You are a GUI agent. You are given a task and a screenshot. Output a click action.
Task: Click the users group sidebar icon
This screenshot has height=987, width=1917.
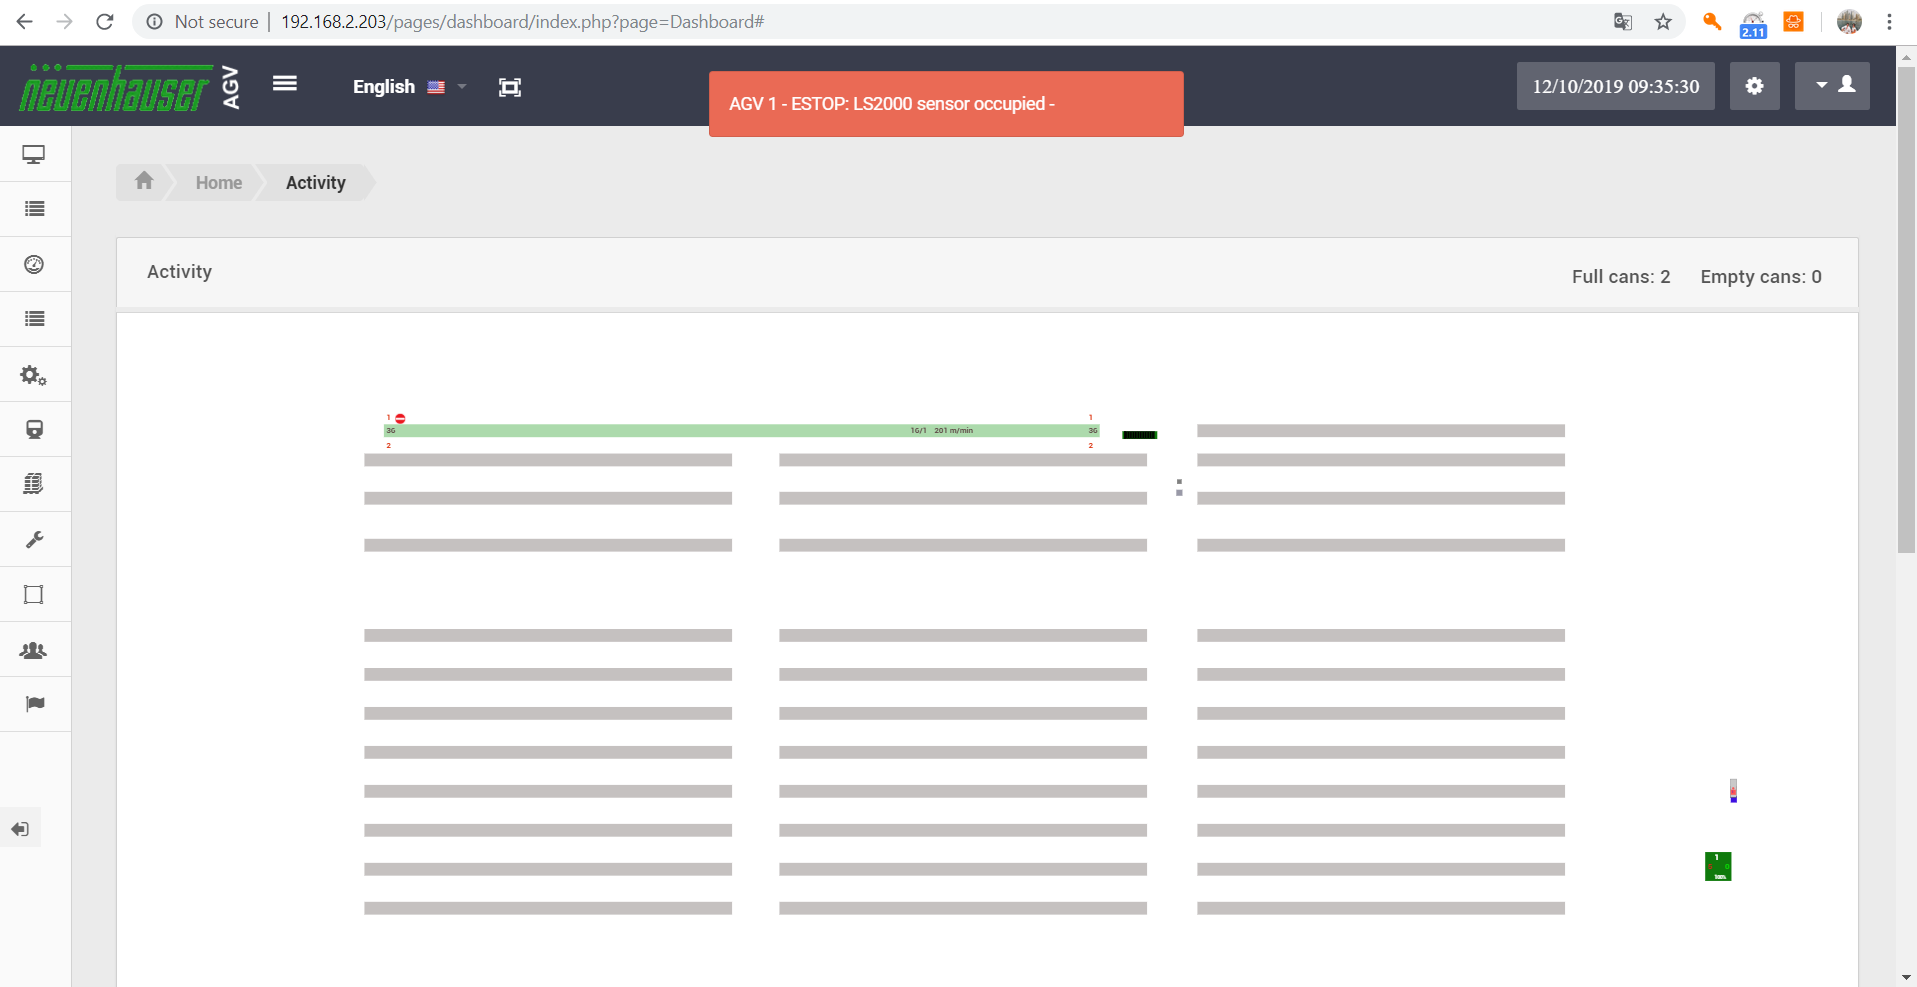[34, 650]
